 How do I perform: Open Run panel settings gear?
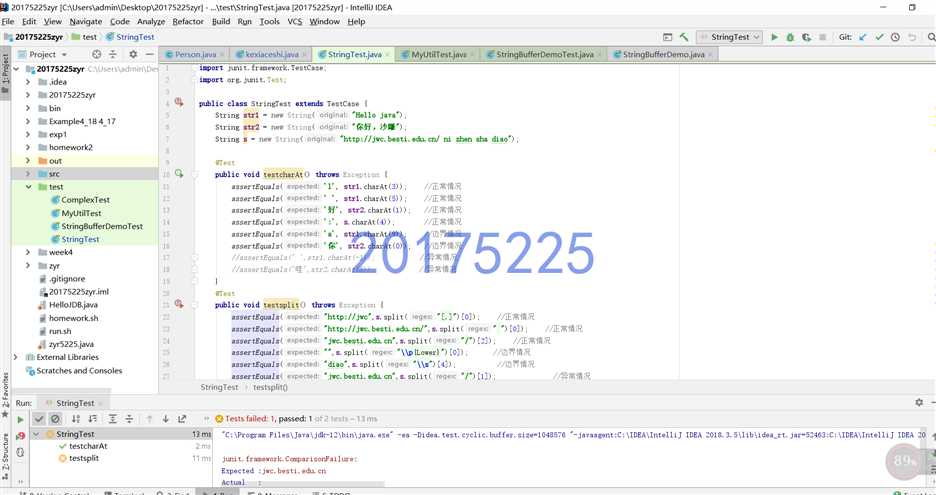[919, 403]
